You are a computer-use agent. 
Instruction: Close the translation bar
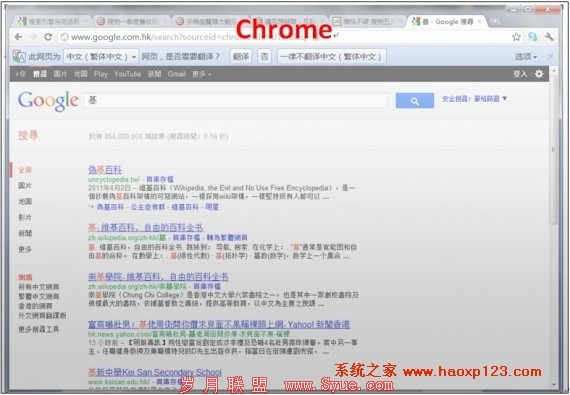pos(551,56)
